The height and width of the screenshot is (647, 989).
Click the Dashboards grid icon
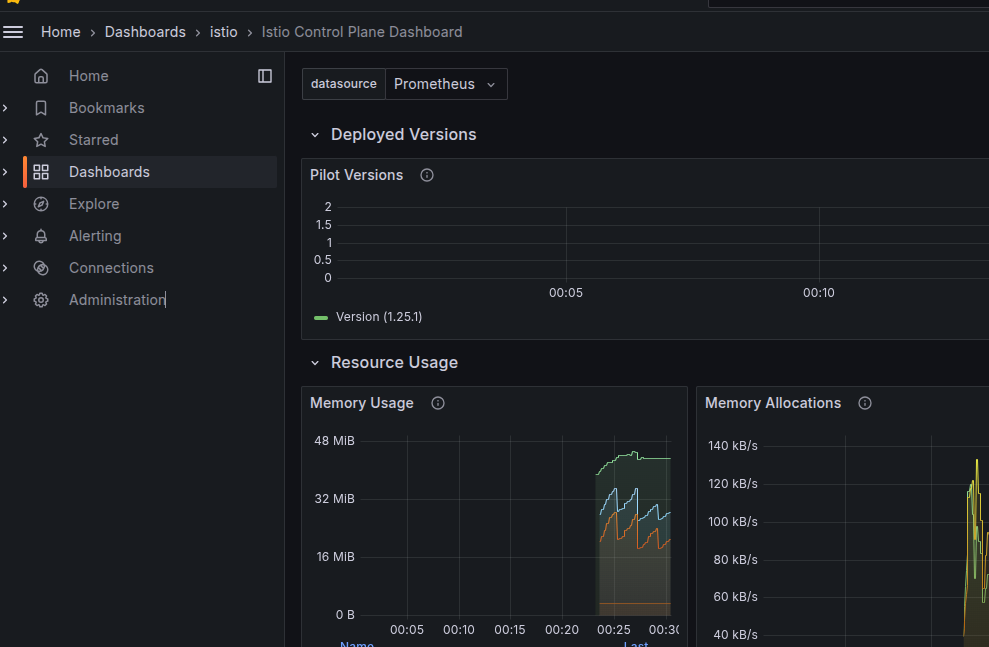41,172
